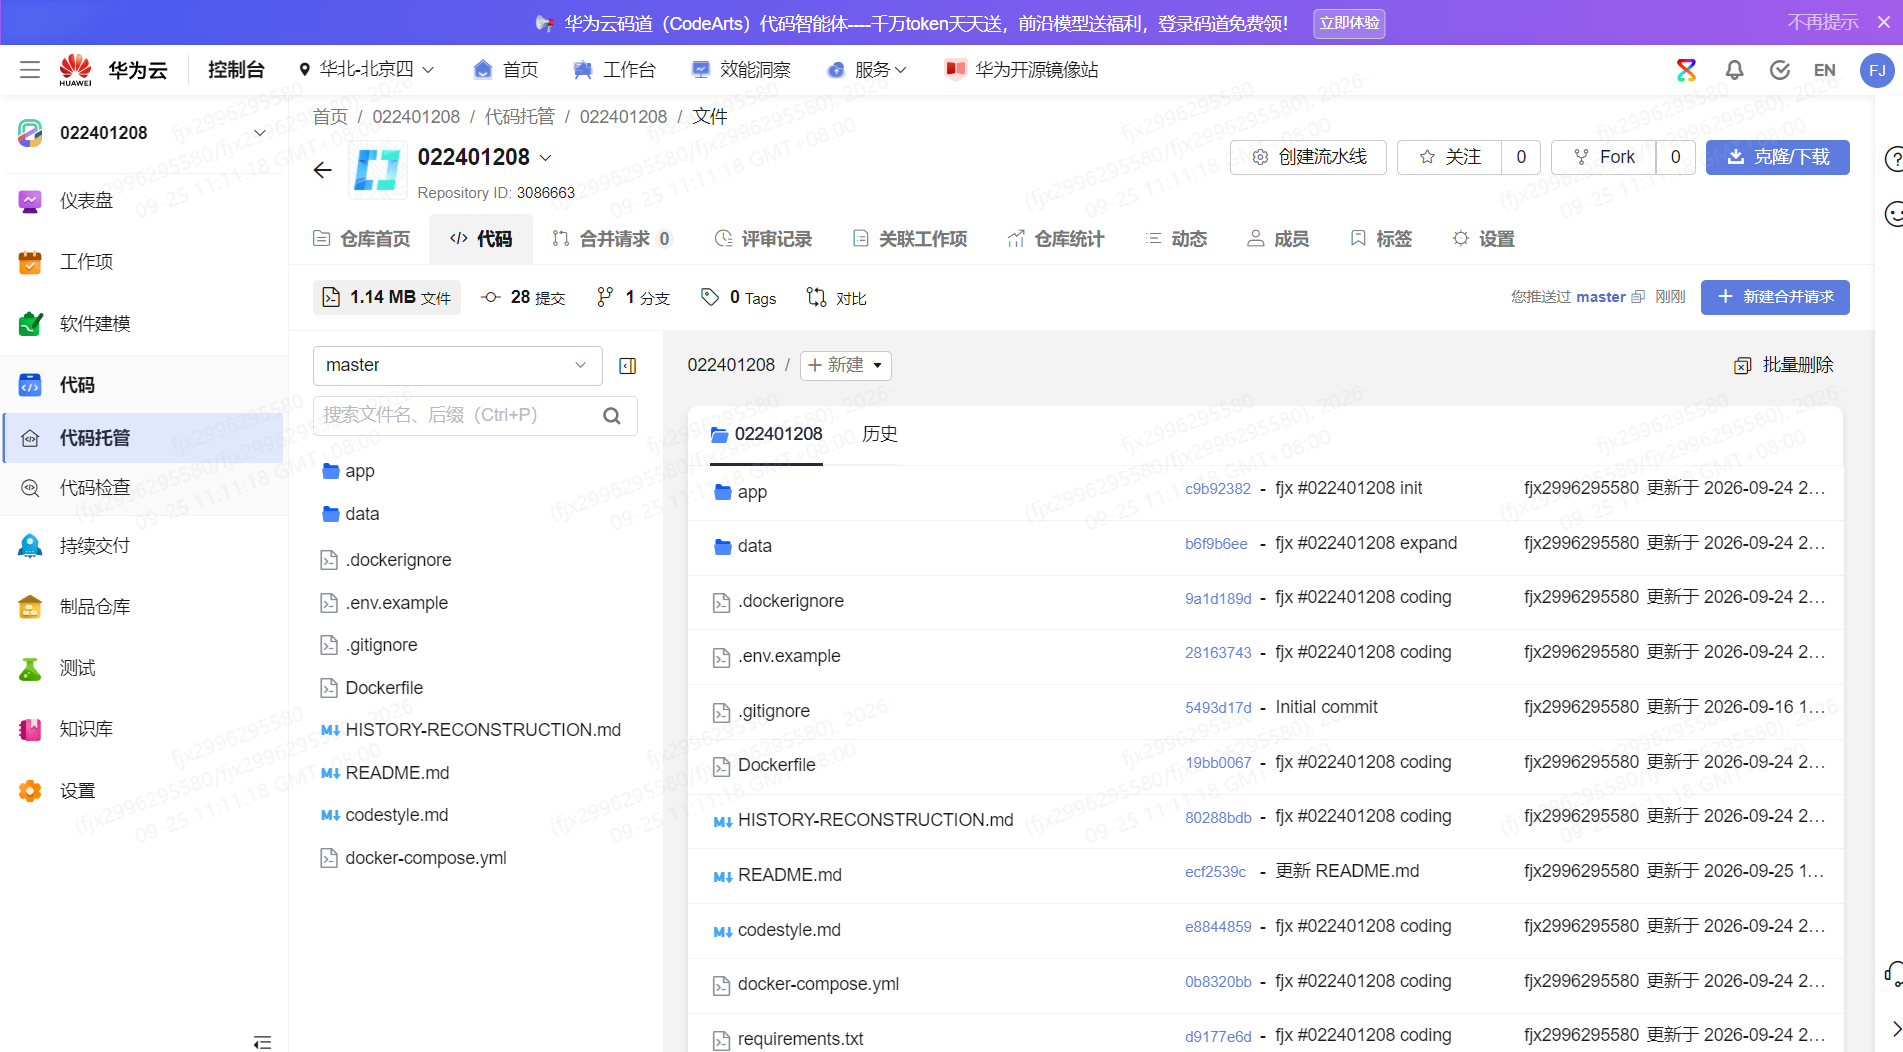The width and height of the screenshot is (1903, 1052).
Task: Toggle the file tree panel icon
Action: (x=628, y=366)
